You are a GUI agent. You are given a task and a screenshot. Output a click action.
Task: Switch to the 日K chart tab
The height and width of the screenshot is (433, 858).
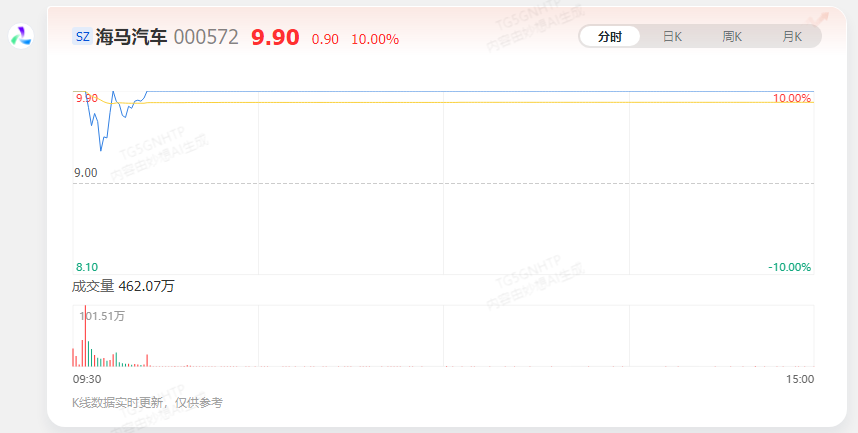[672, 37]
